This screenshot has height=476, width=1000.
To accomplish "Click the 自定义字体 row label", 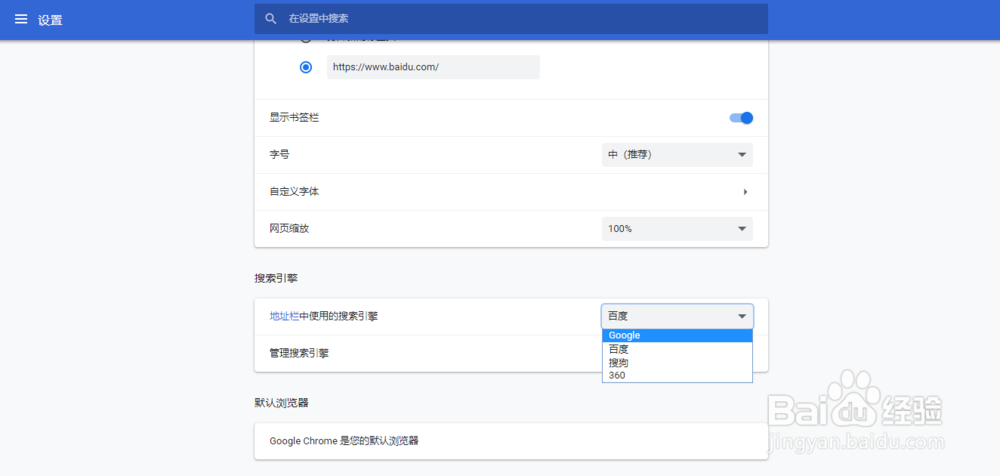I will (x=294, y=191).
